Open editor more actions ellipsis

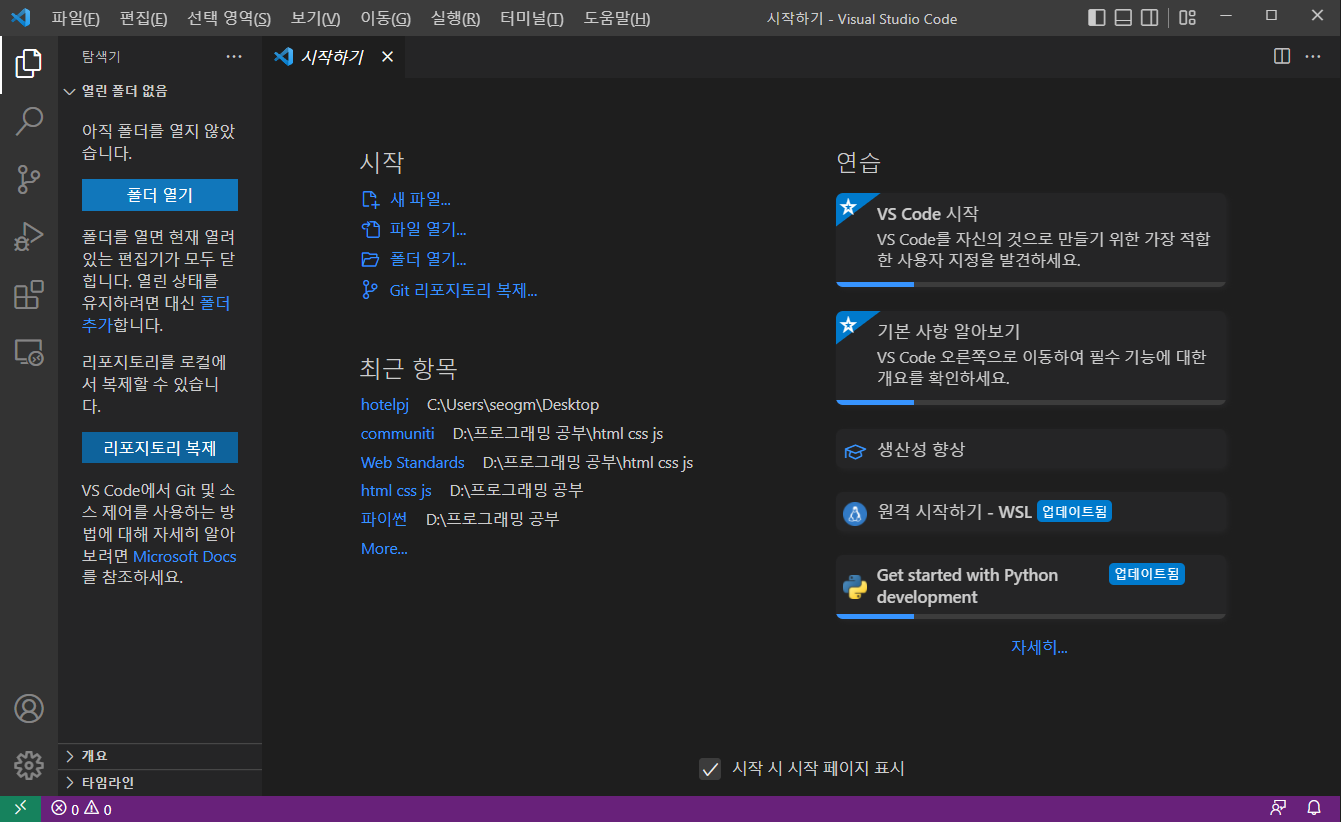[1313, 57]
